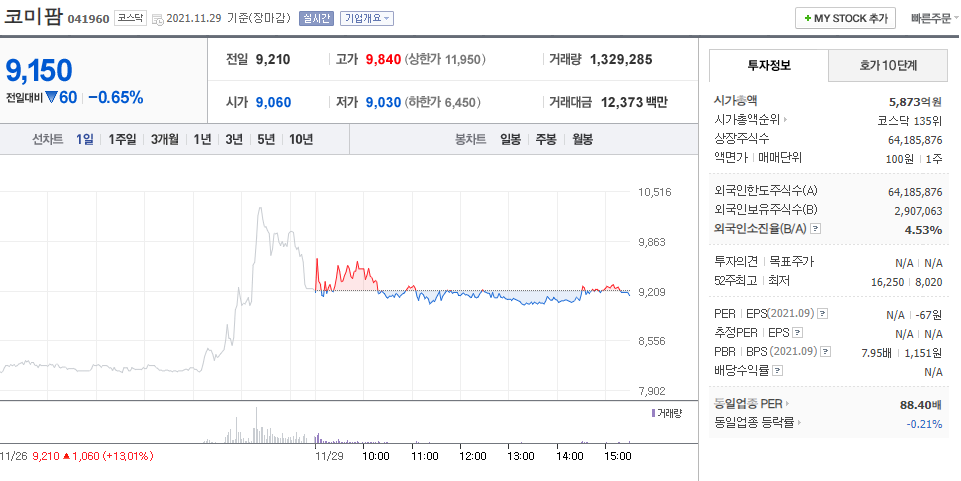Click the 상한가 11,950 text
The width and height of the screenshot is (961, 481).
pos(446,59)
